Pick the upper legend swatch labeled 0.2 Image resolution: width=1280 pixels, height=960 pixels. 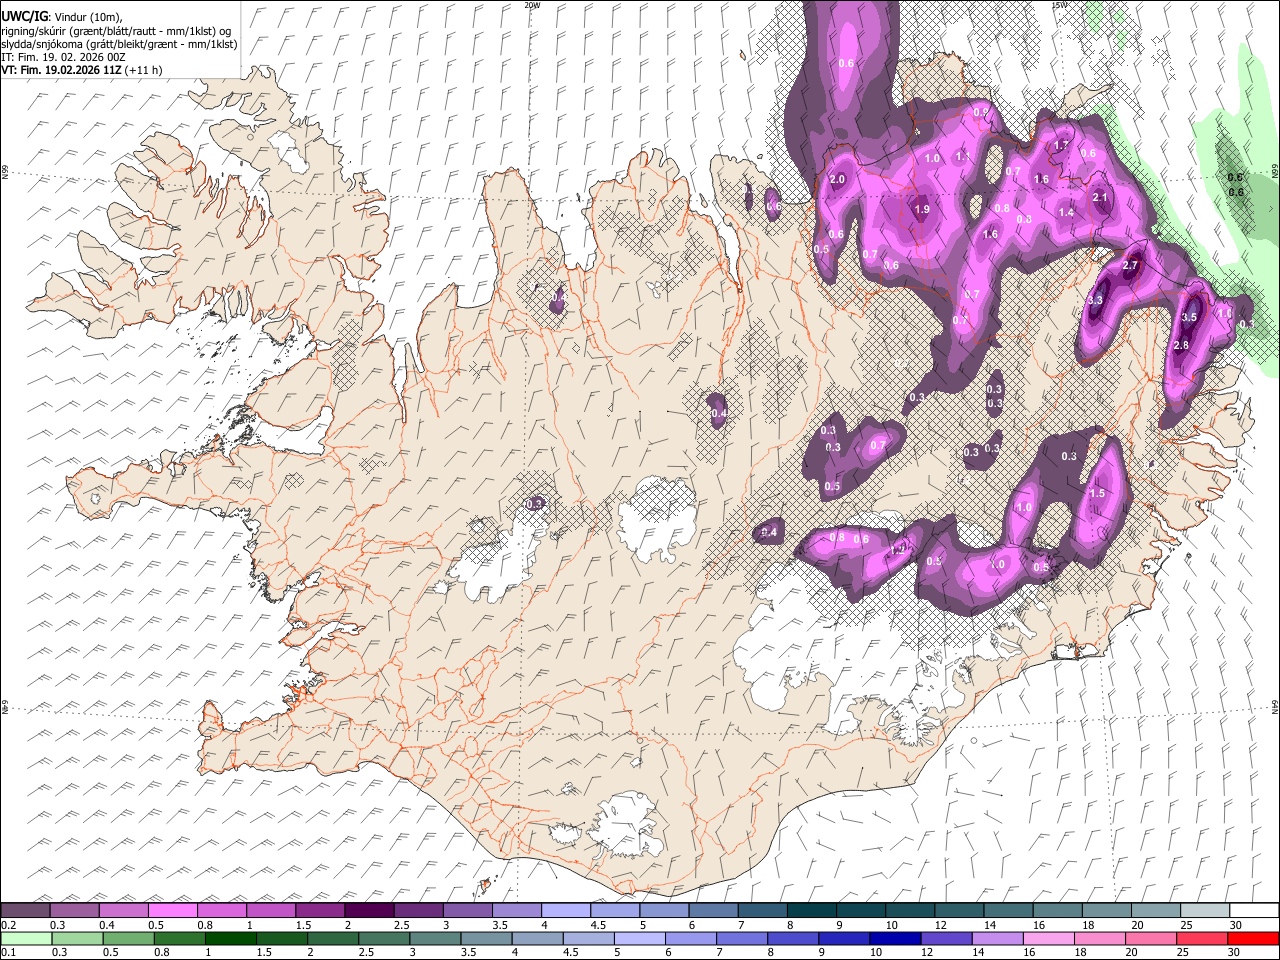coord(25,911)
